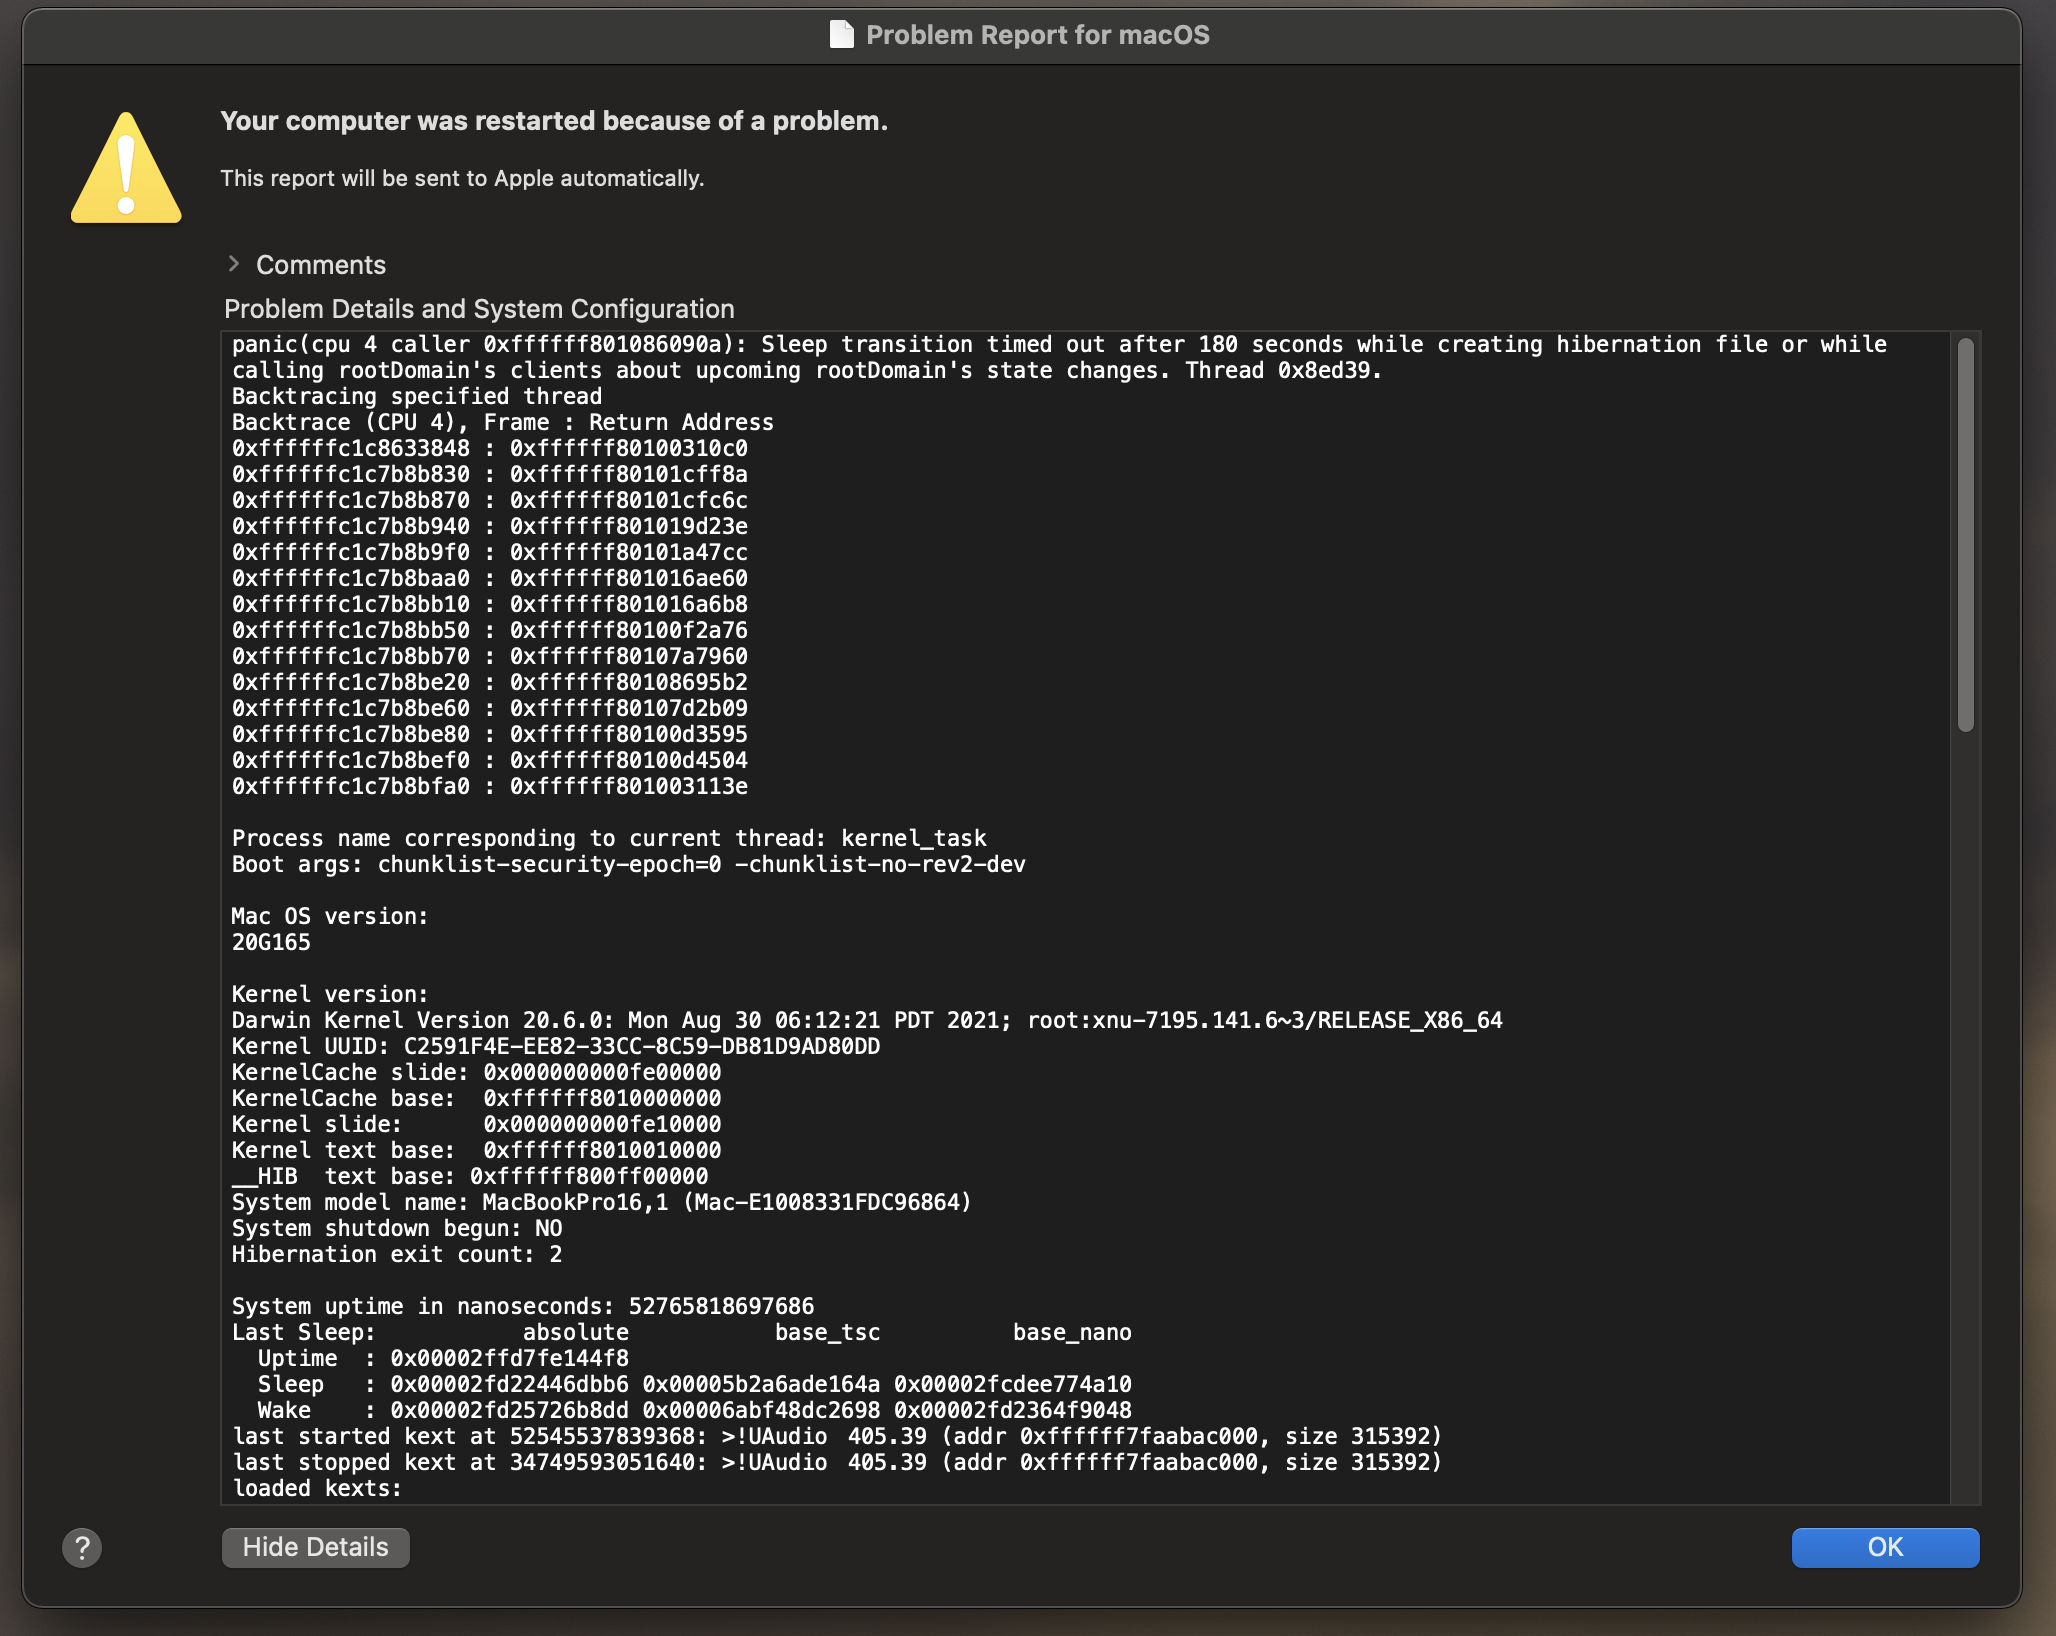Click backtrace row 0xffffffc1c7b8b940
The image size is (2056, 1636).
click(490, 526)
